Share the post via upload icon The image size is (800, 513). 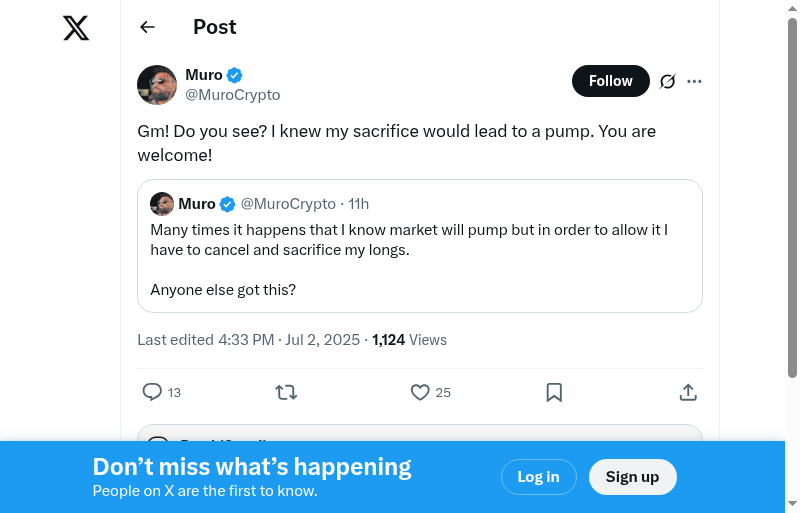click(x=688, y=392)
